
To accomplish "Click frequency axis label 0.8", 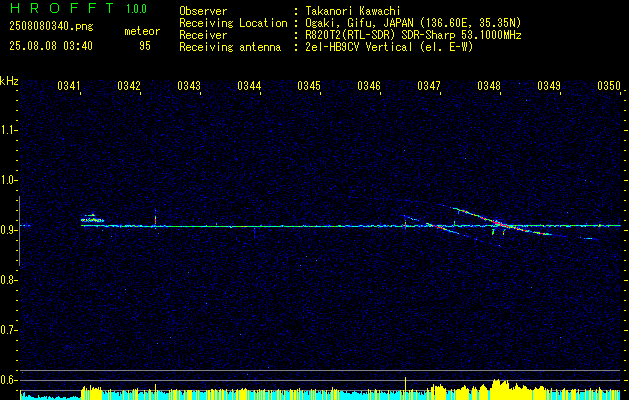I will click(8, 280).
